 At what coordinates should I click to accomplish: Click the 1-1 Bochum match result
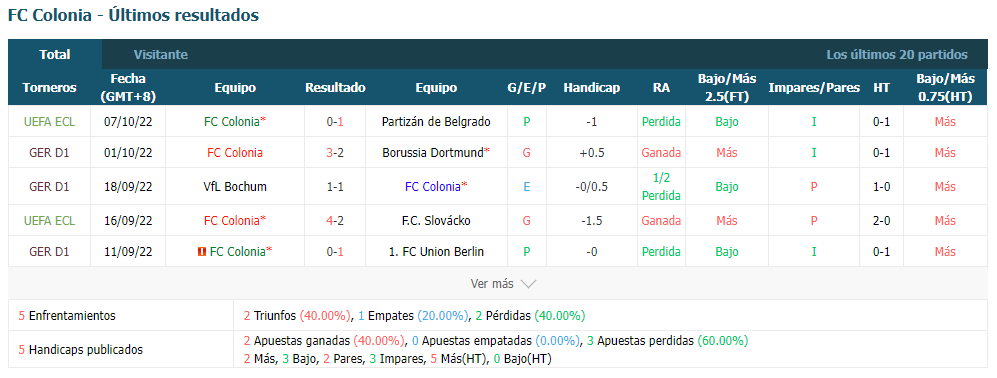coord(335,187)
